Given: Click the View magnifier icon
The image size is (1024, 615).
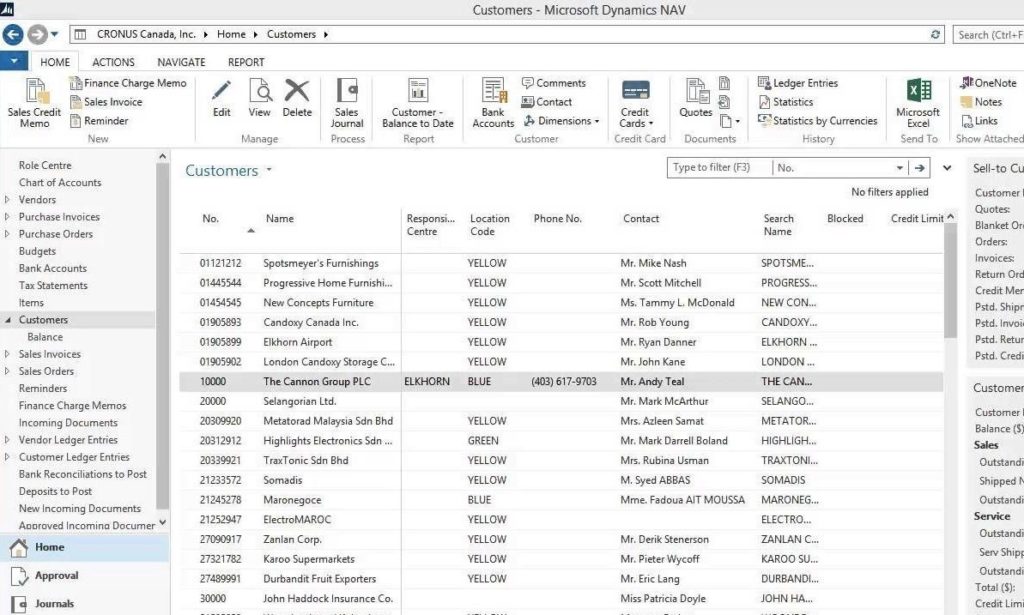Looking at the screenshot, I should (259, 91).
